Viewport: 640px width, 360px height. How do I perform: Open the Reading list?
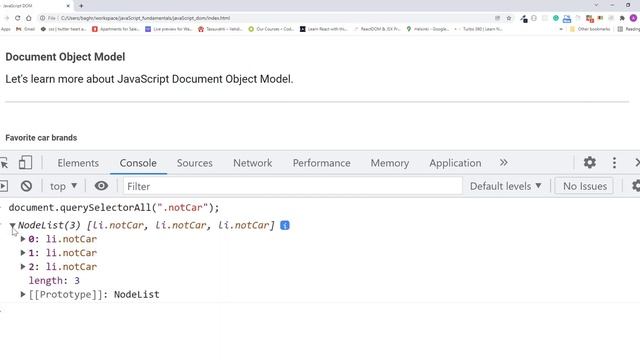629,29
